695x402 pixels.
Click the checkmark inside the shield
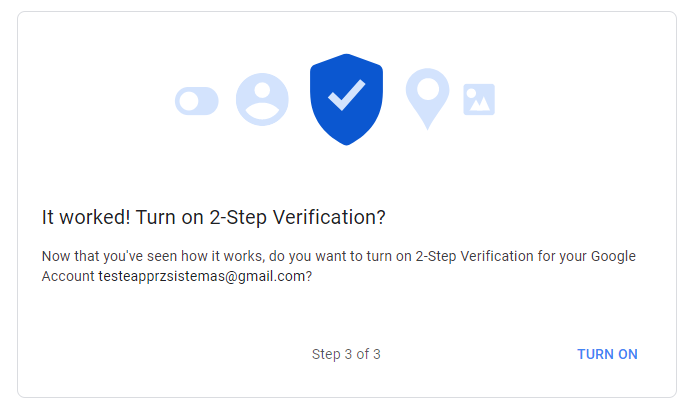(x=347, y=95)
